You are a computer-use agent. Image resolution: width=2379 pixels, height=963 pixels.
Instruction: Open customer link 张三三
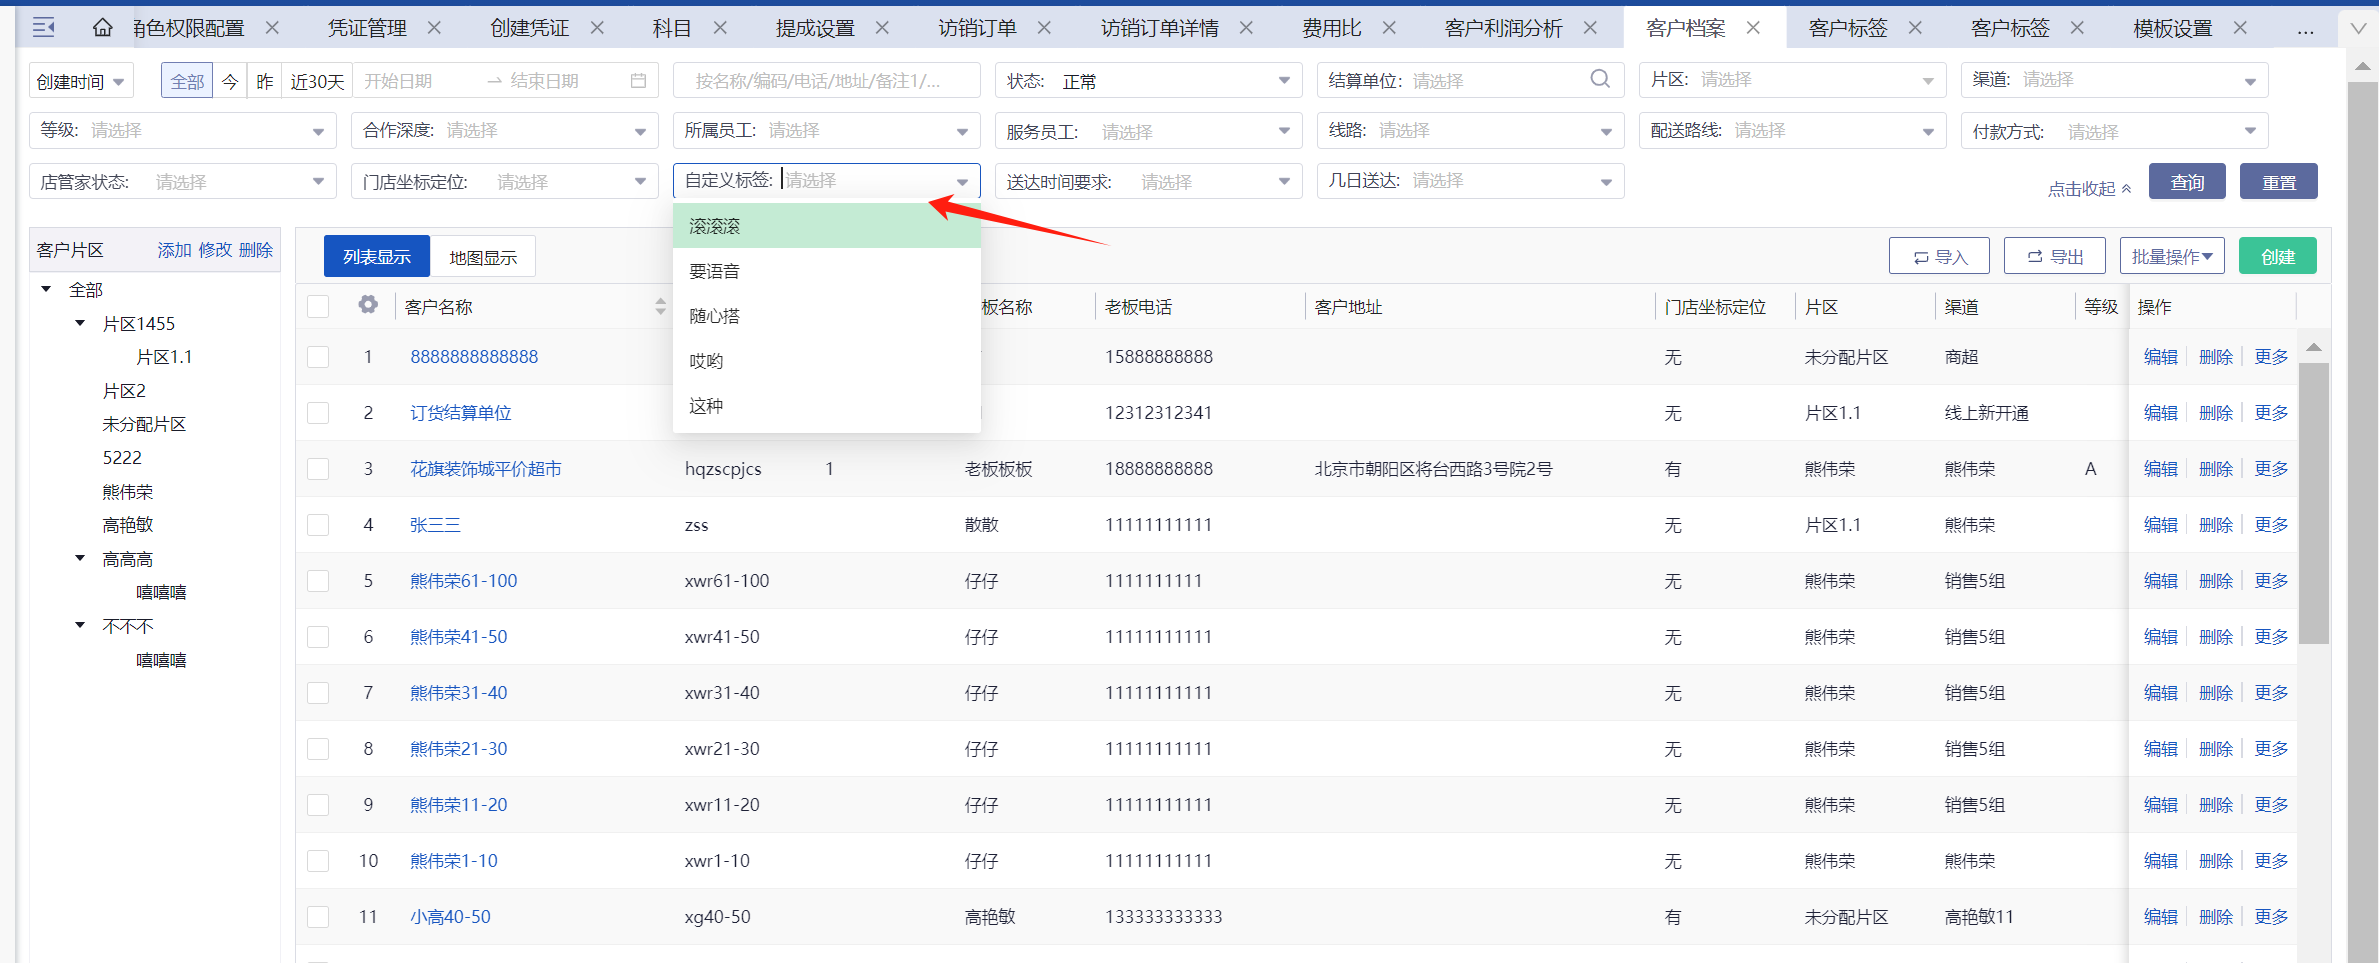[x=435, y=525]
